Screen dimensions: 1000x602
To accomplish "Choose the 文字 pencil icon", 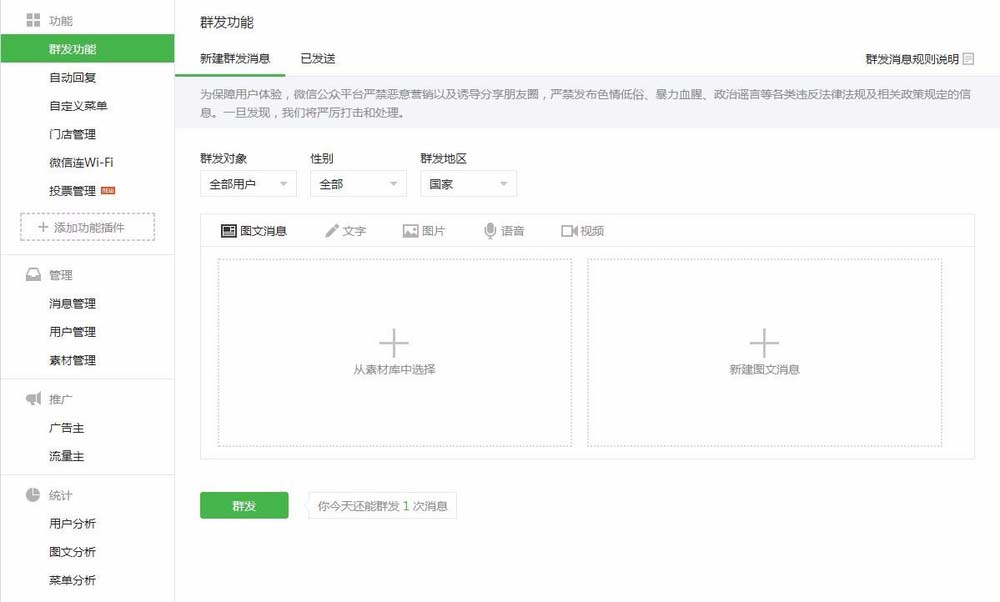I will pos(332,231).
